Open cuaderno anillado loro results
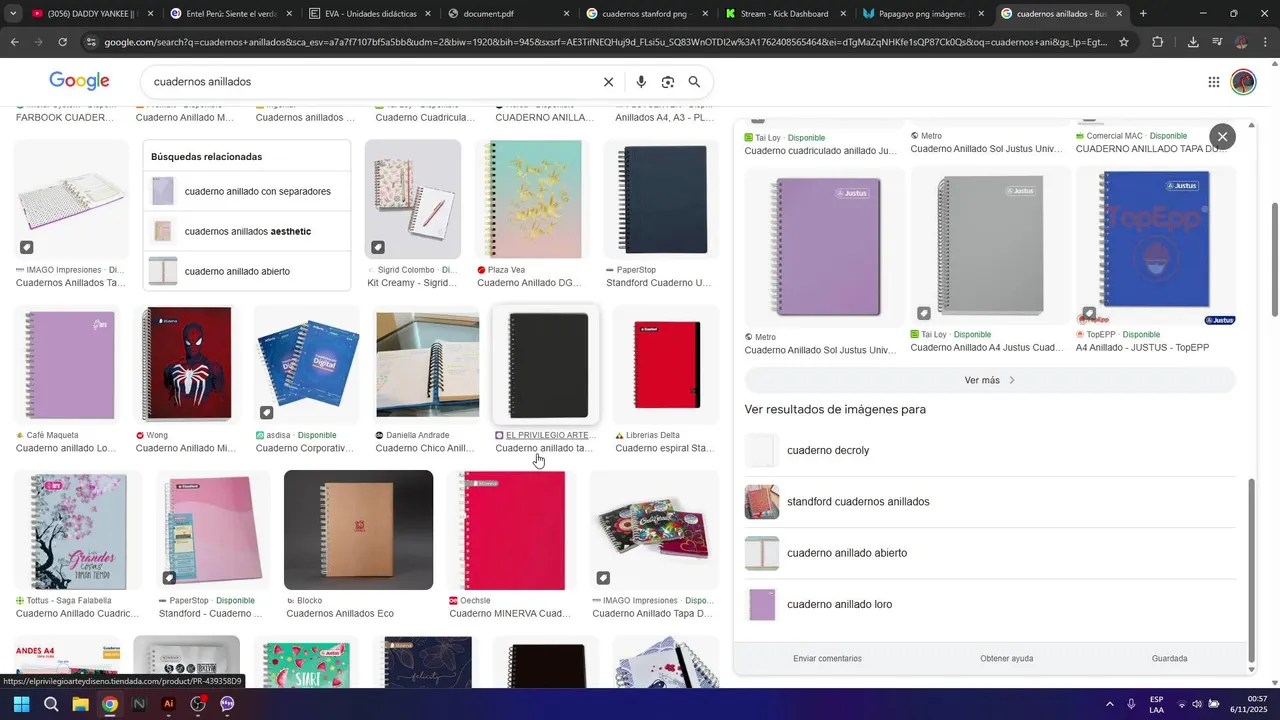Viewport: 1280px width, 720px height. 990,604
